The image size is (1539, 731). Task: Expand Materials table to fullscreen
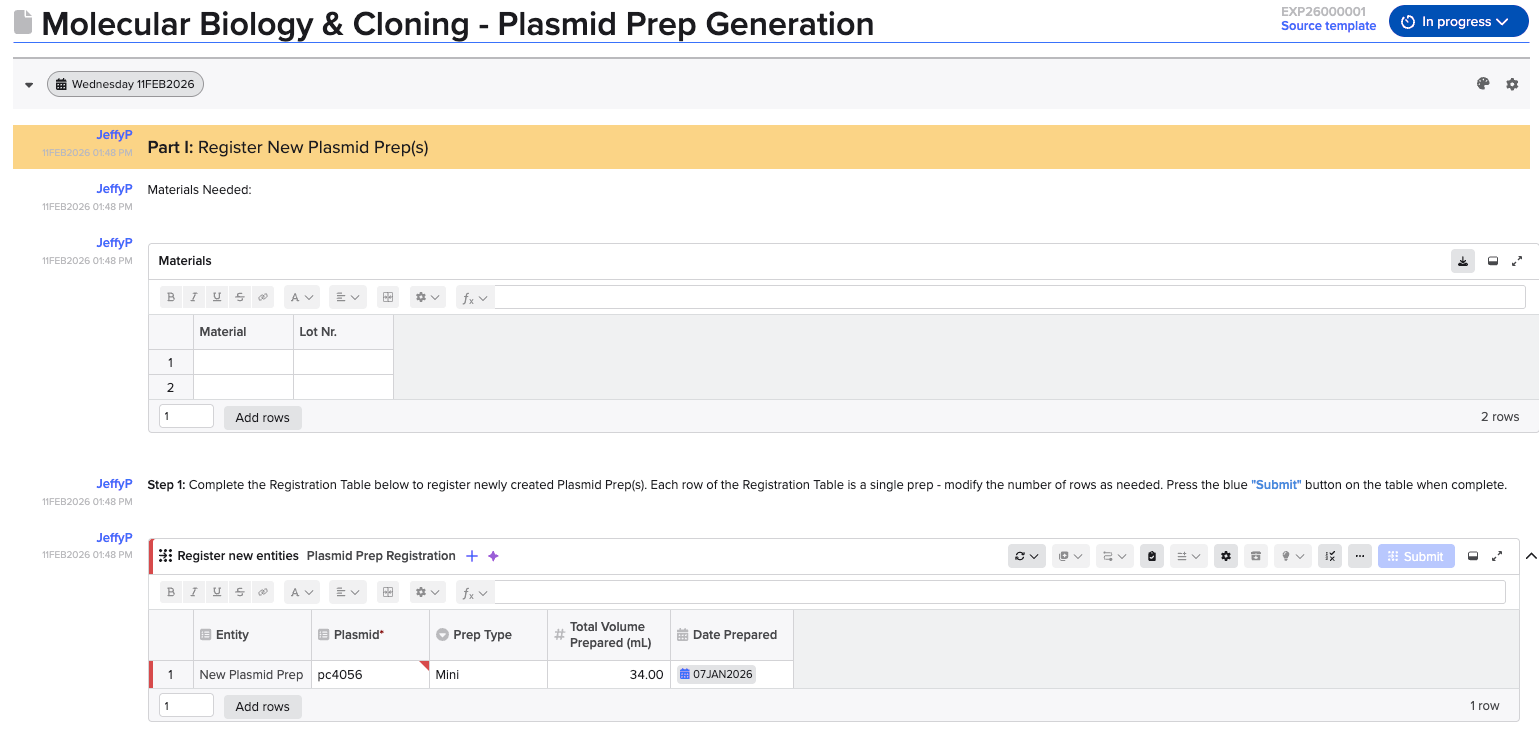[1517, 261]
